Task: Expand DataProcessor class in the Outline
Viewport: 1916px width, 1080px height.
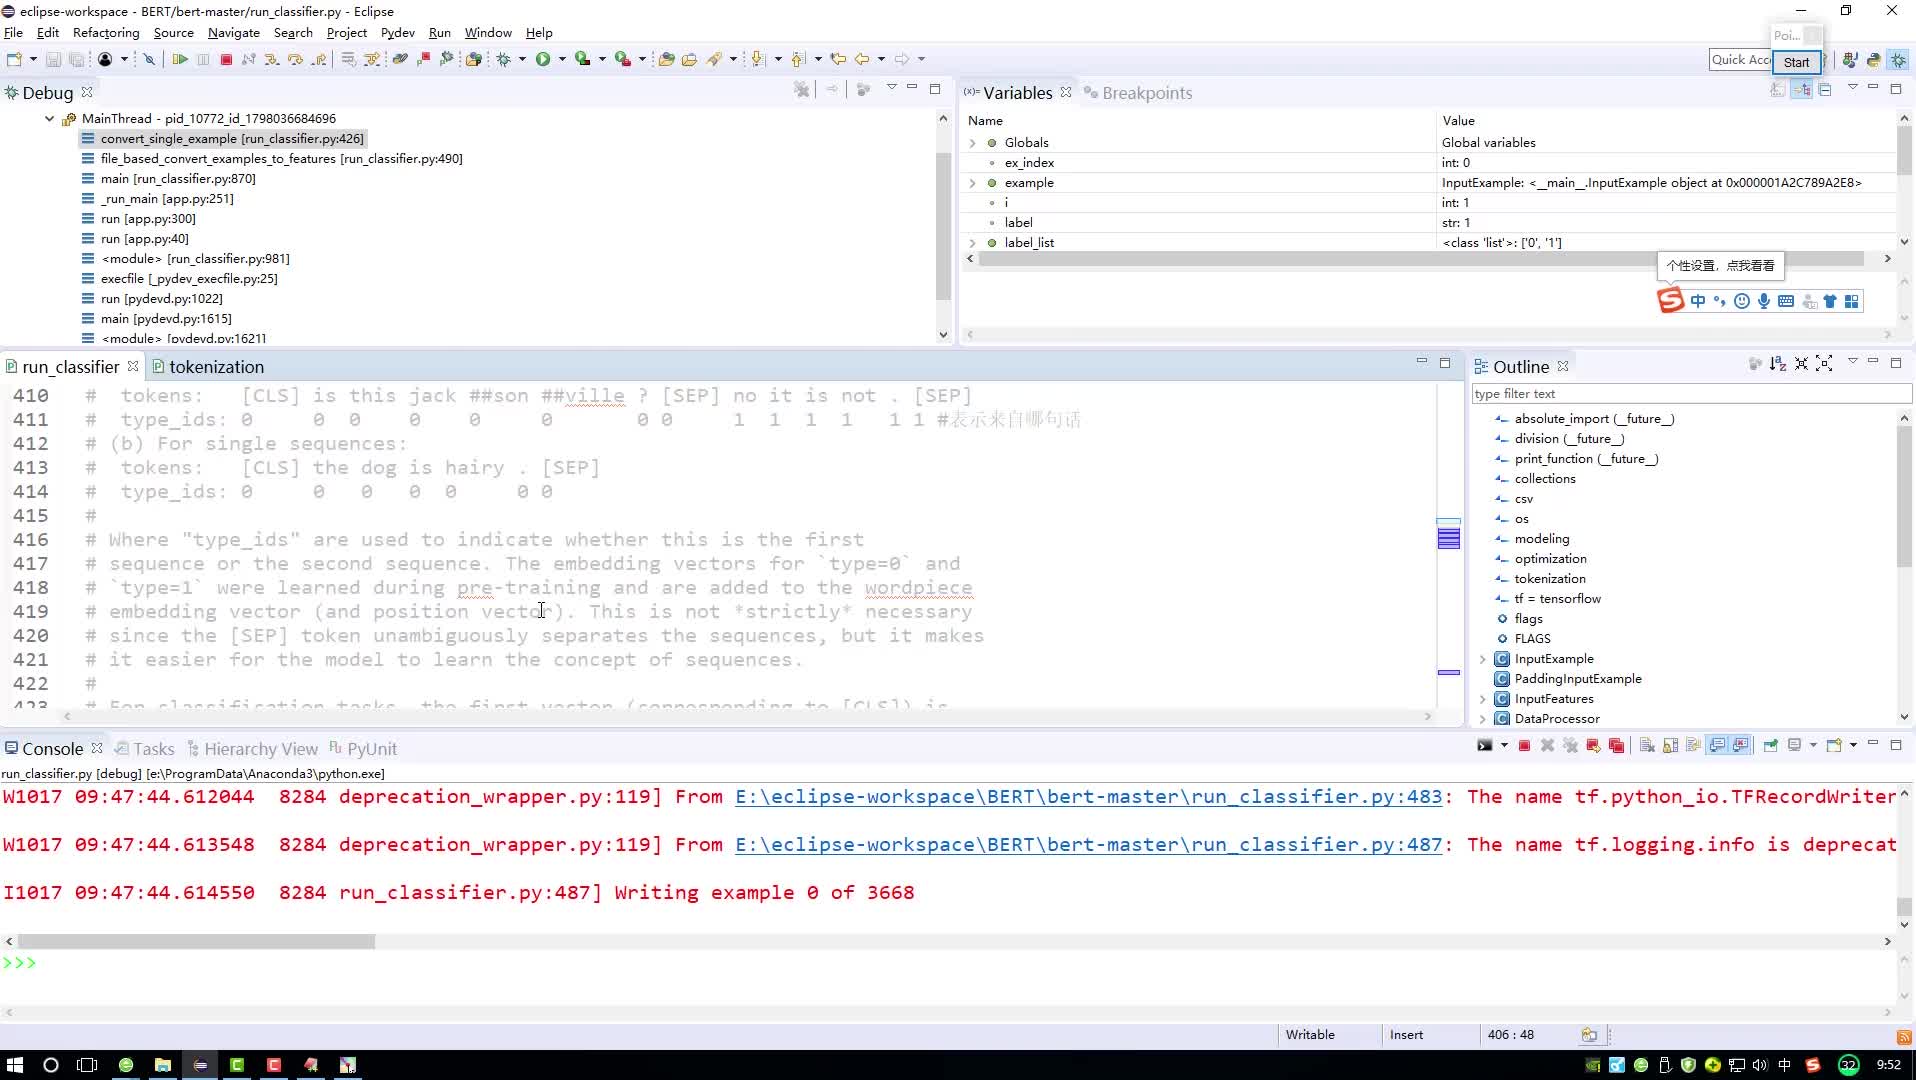Action: pyautogui.click(x=1483, y=719)
